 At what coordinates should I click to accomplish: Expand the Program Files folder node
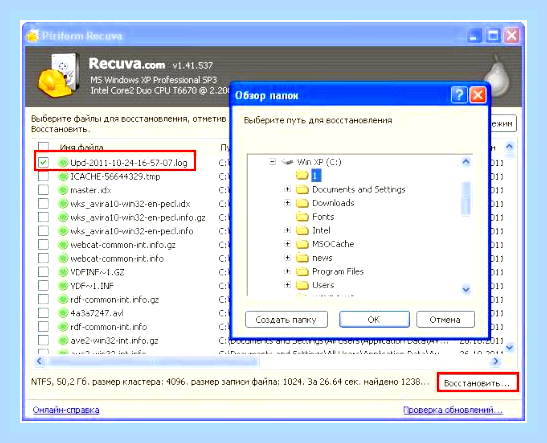[x=287, y=272]
